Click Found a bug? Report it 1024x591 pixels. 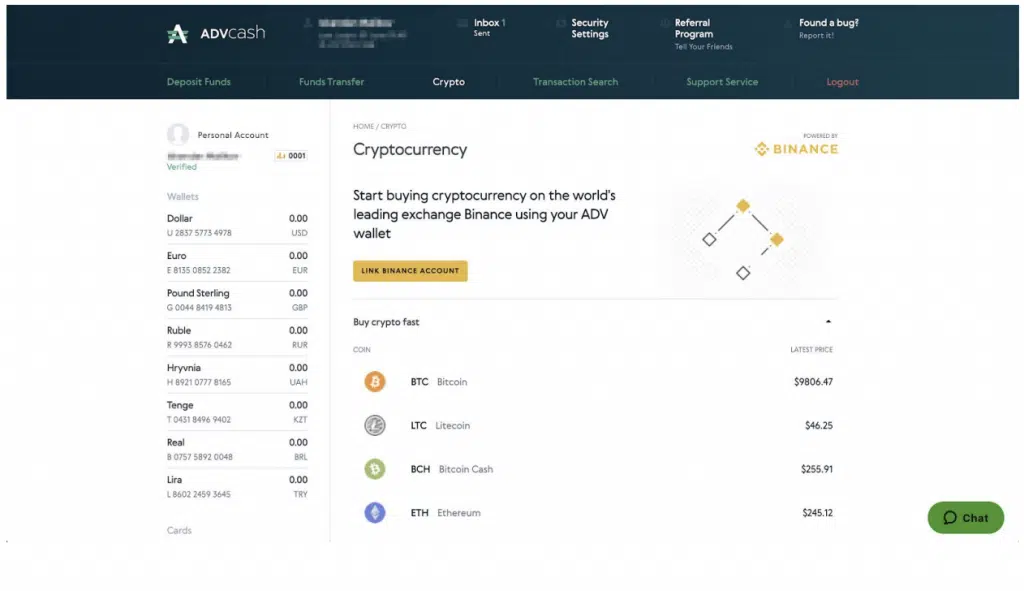(829, 28)
